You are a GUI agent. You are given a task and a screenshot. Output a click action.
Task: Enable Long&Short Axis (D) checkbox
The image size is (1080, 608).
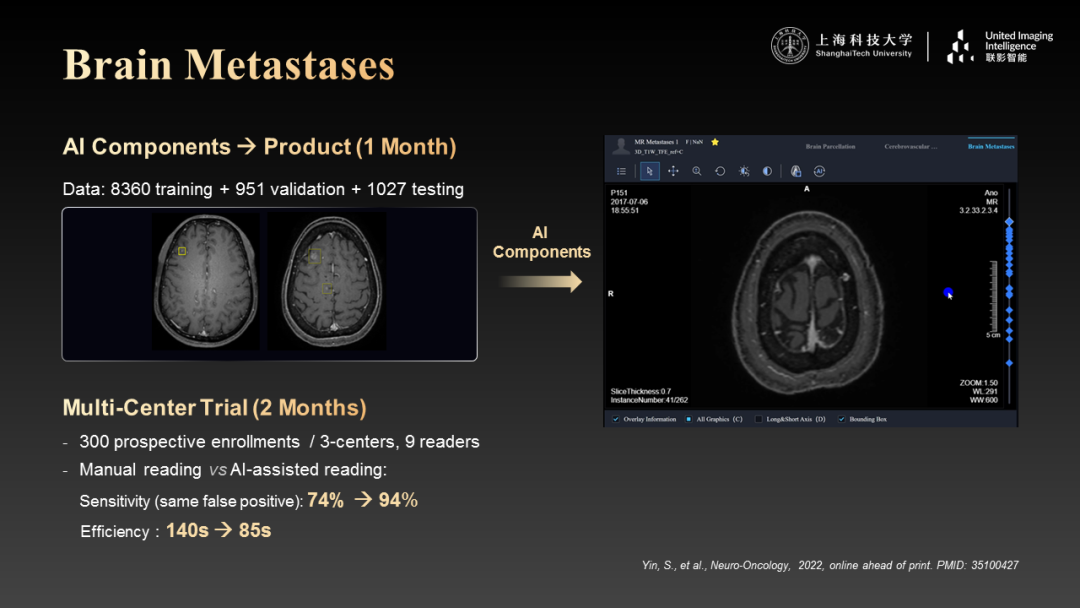(759, 419)
